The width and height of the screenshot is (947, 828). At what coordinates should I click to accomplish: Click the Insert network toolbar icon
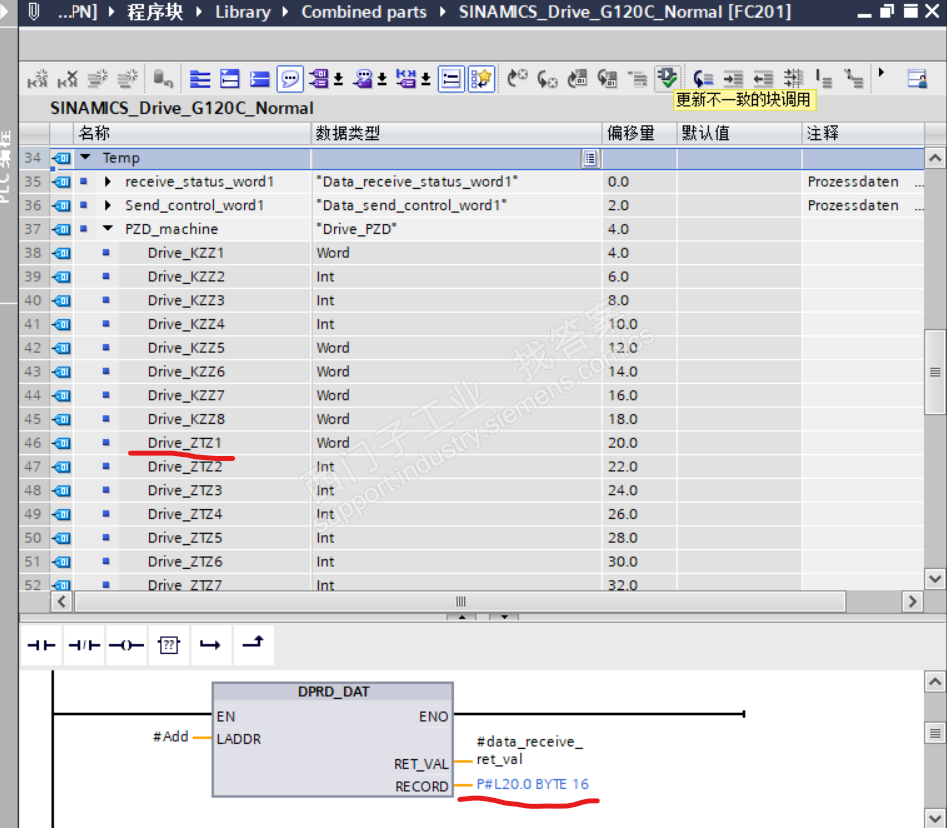click(x=37, y=79)
